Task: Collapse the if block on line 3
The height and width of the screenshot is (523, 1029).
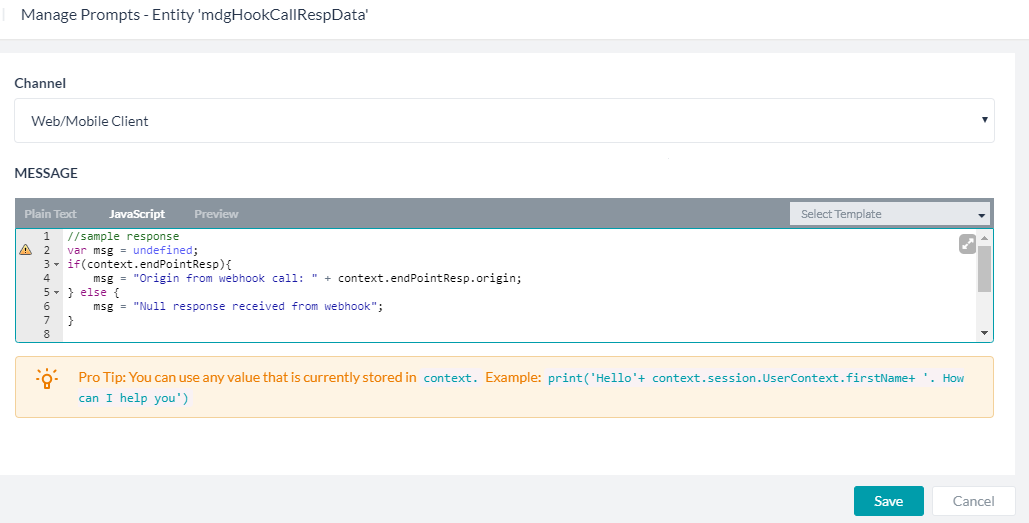Action: (56, 264)
